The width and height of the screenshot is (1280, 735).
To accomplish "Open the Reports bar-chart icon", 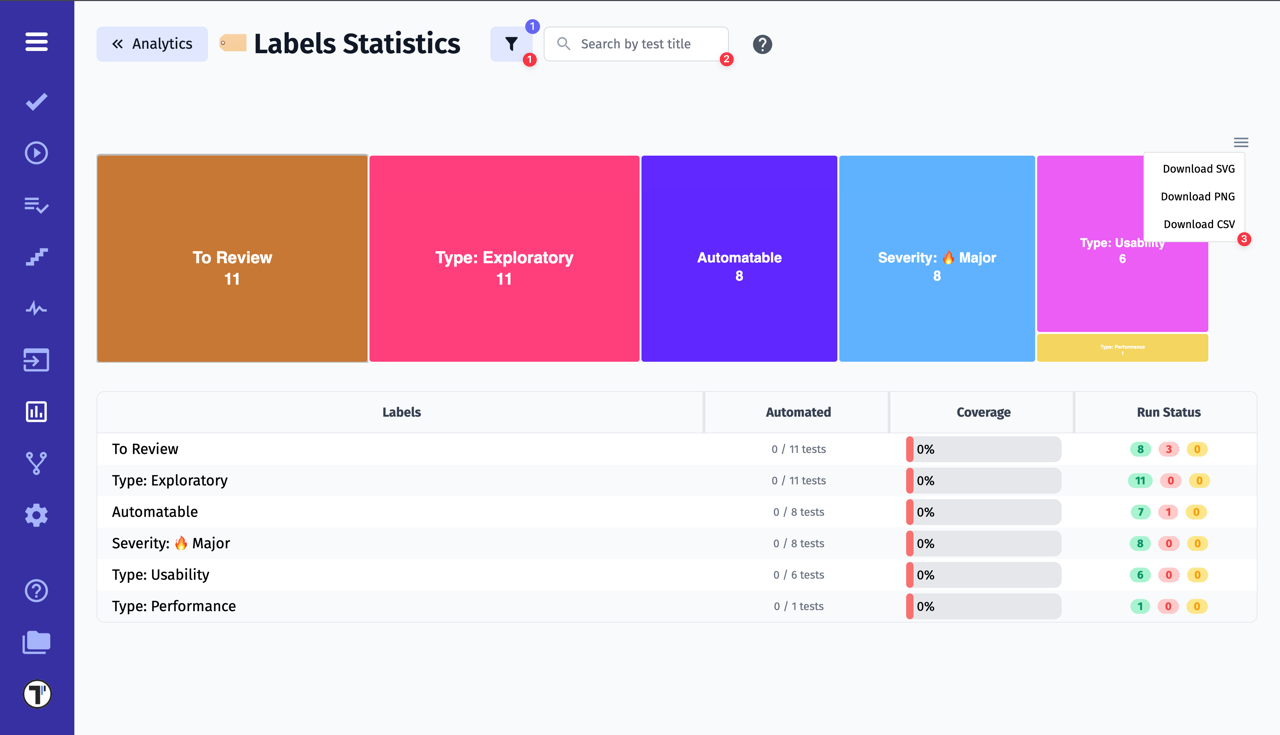I will 36,411.
